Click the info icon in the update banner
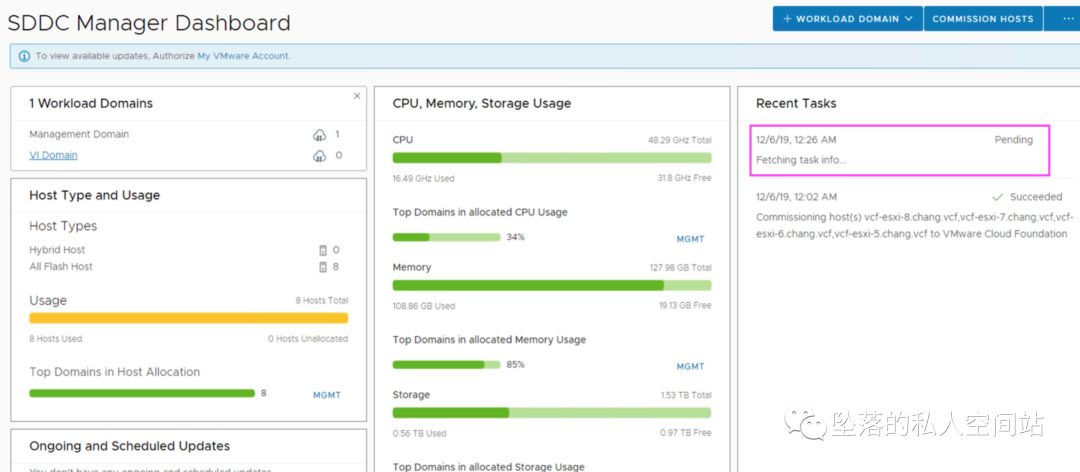Image resolution: width=1080 pixels, height=472 pixels. 24,56
